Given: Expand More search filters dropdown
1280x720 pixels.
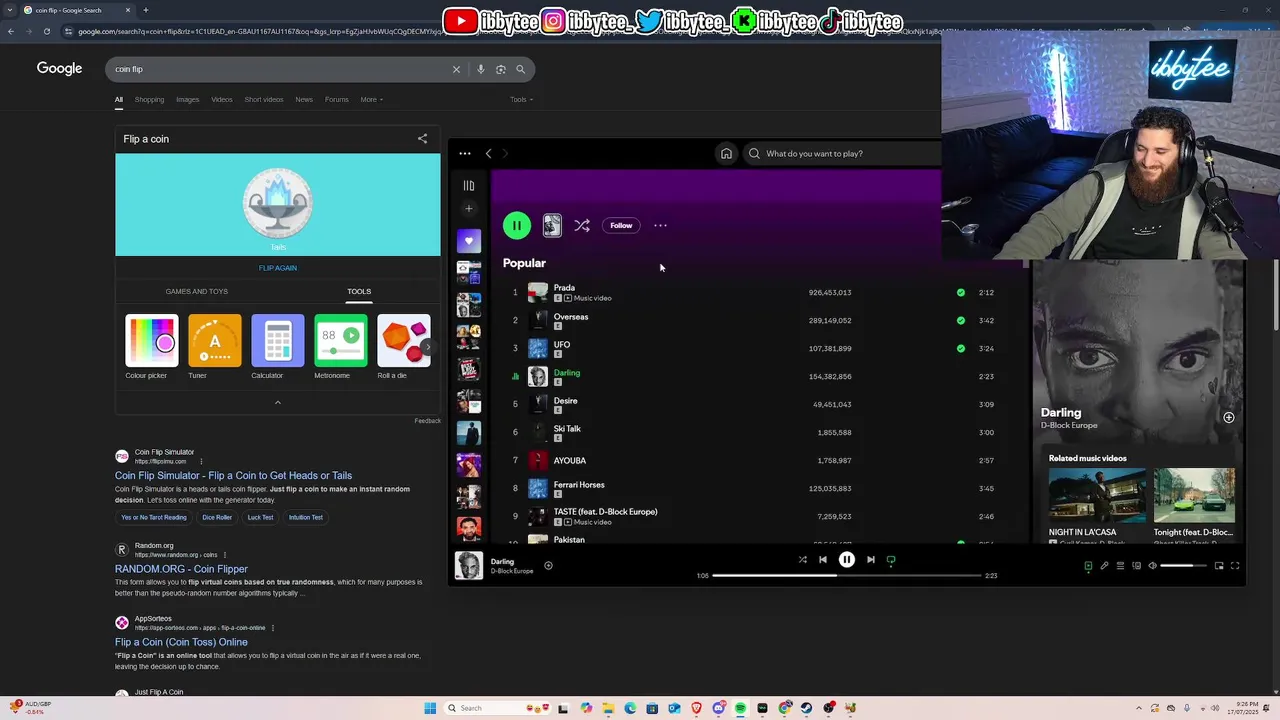Looking at the screenshot, I should (372, 99).
